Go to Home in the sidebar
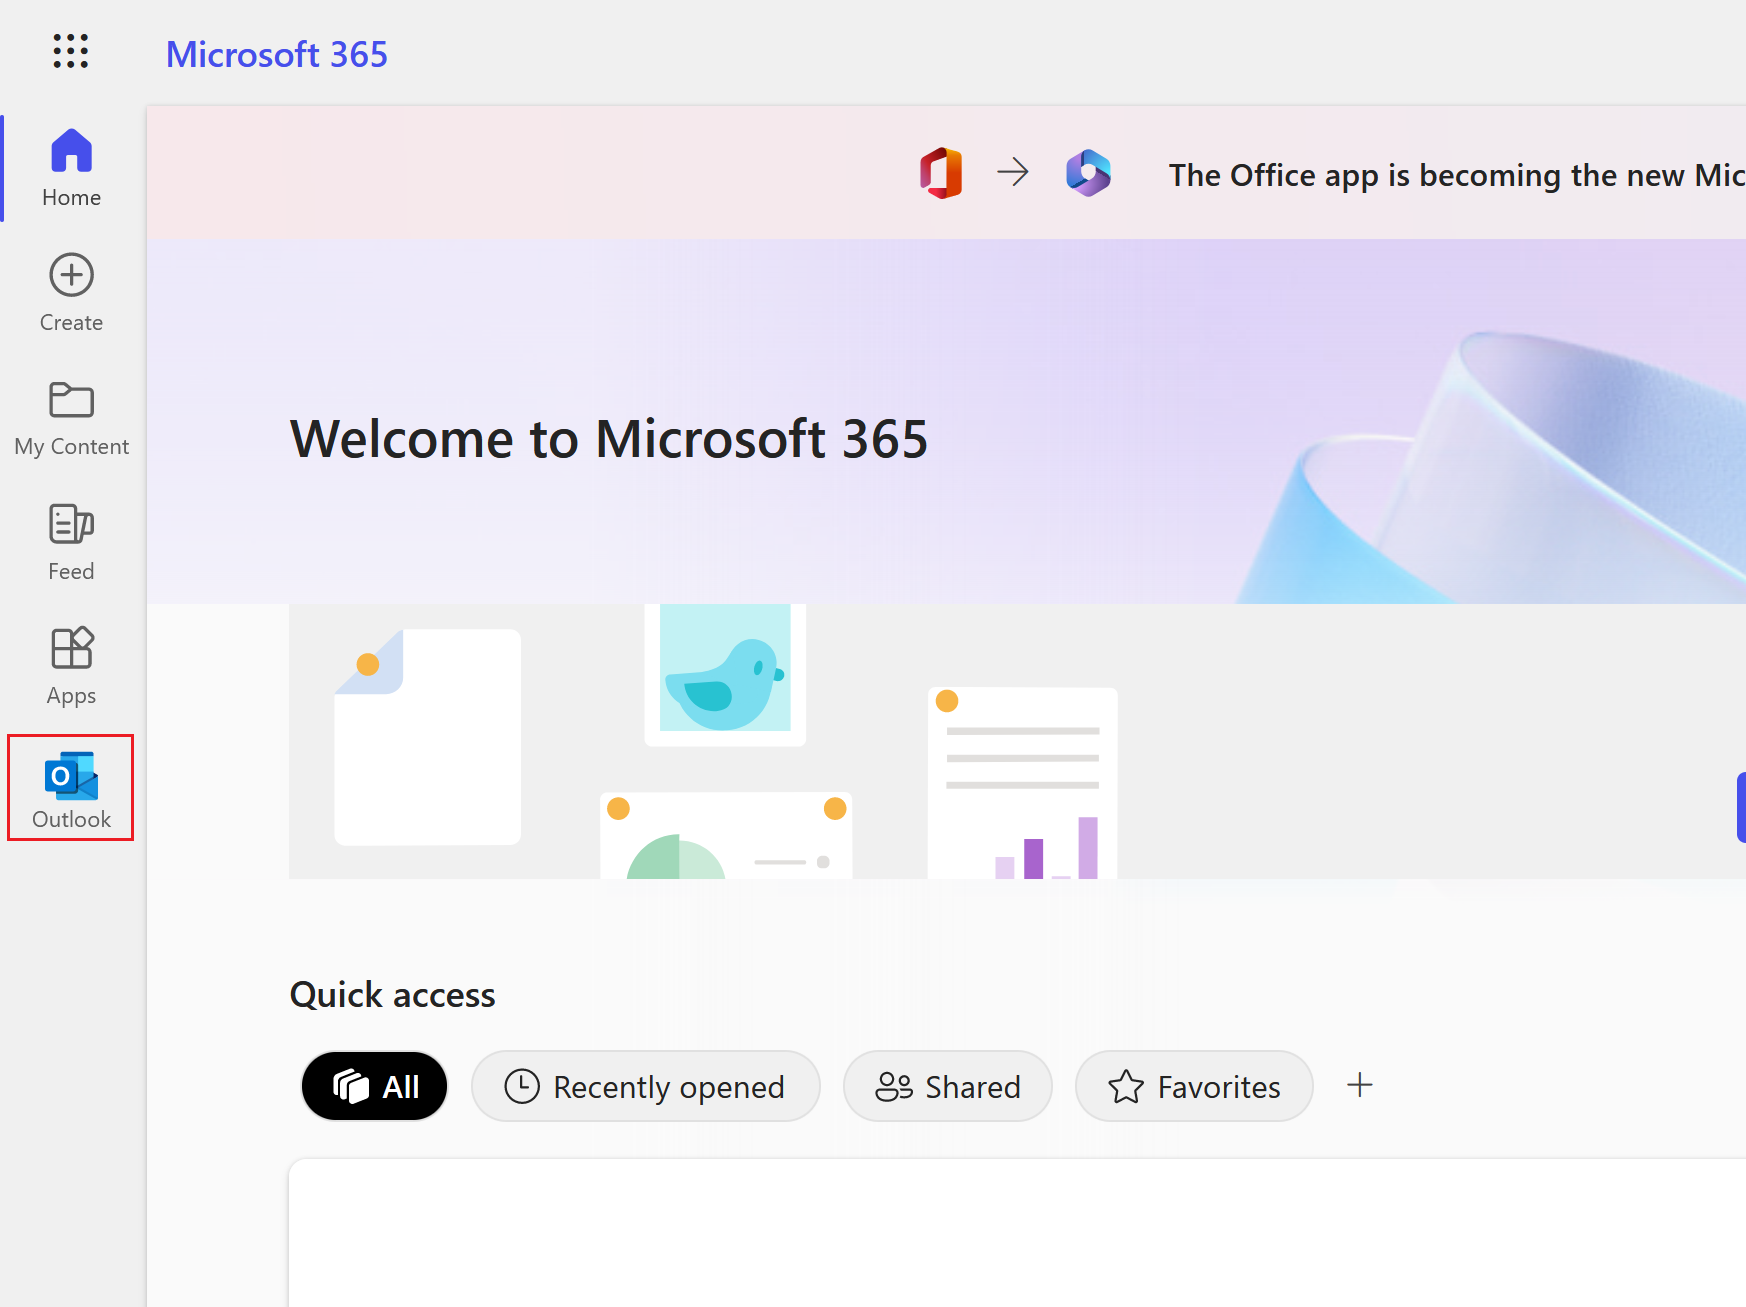 pos(71,168)
